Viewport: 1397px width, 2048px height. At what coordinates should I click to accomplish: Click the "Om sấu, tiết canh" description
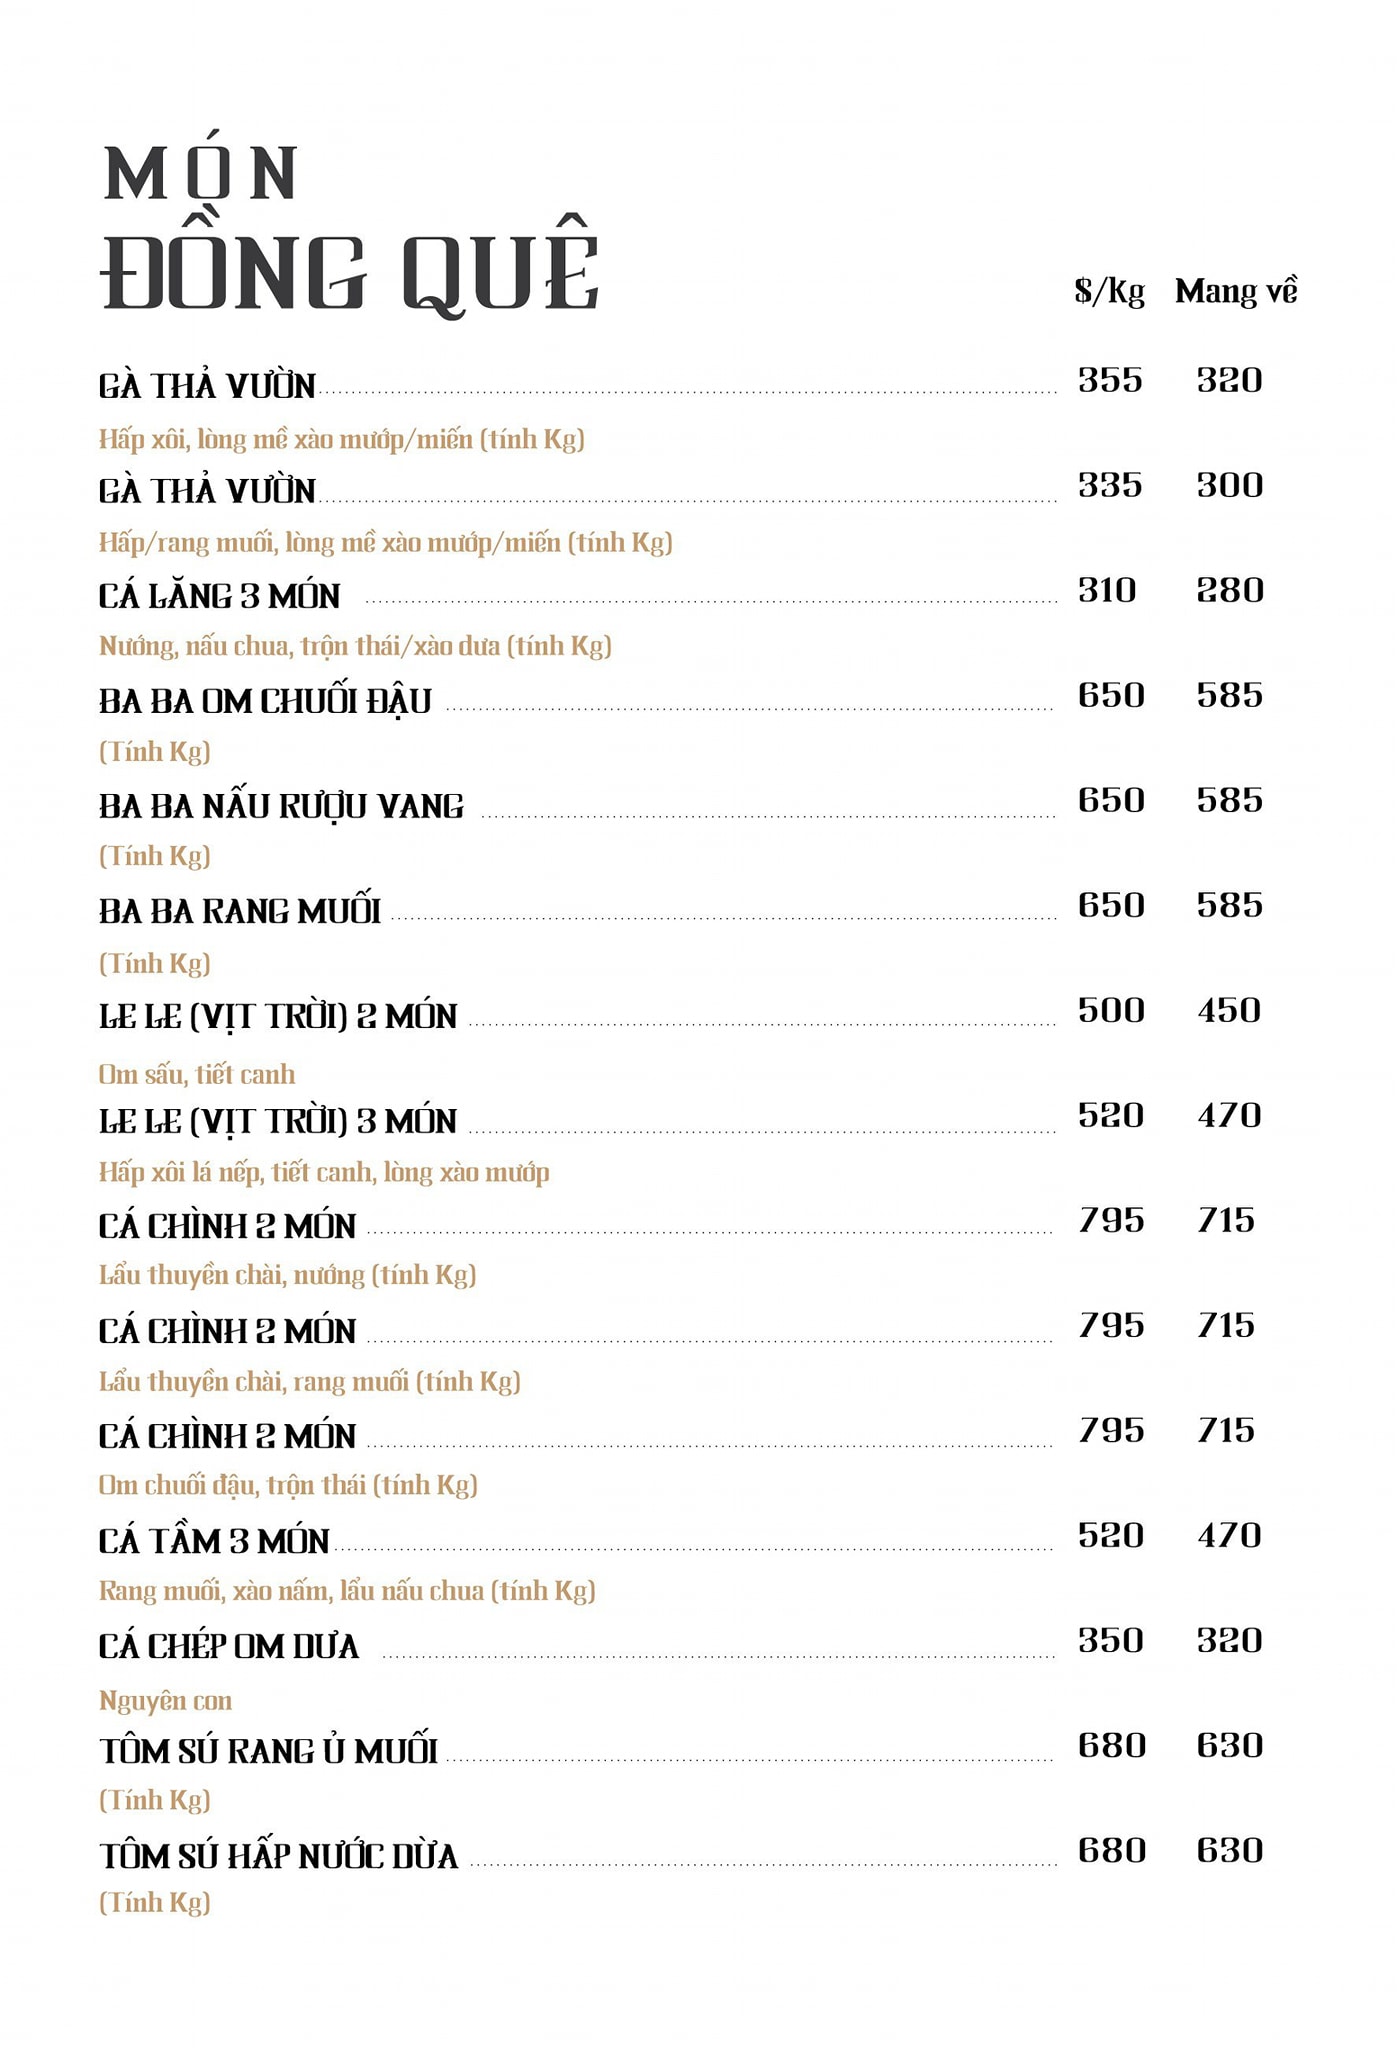coord(196,1075)
